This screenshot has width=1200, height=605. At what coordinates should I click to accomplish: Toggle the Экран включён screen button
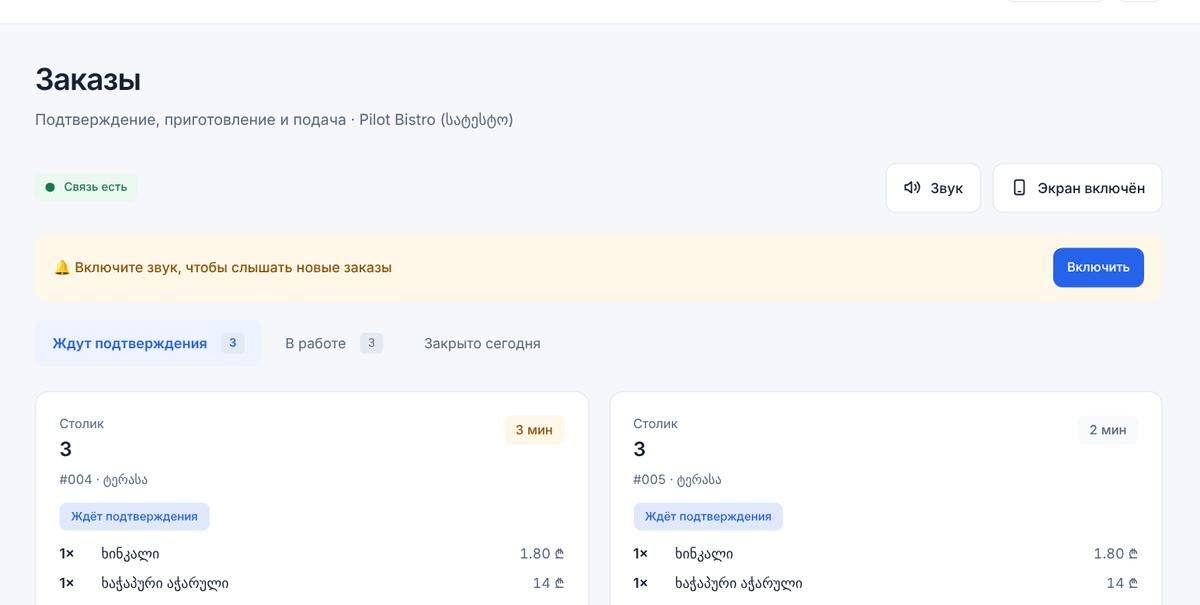1077,188
